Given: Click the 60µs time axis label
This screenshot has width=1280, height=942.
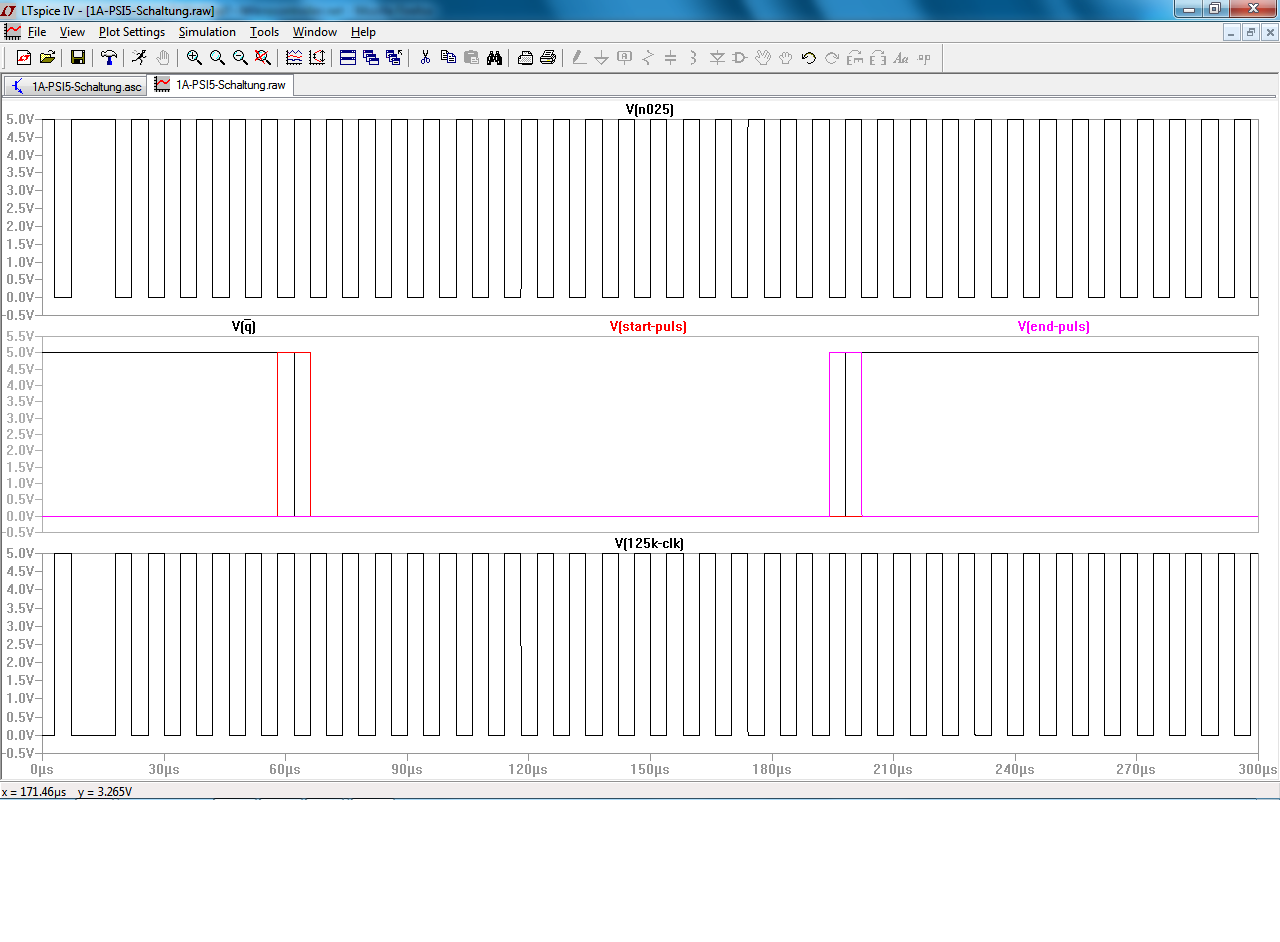Looking at the screenshot, I should [x=285, y=769].
